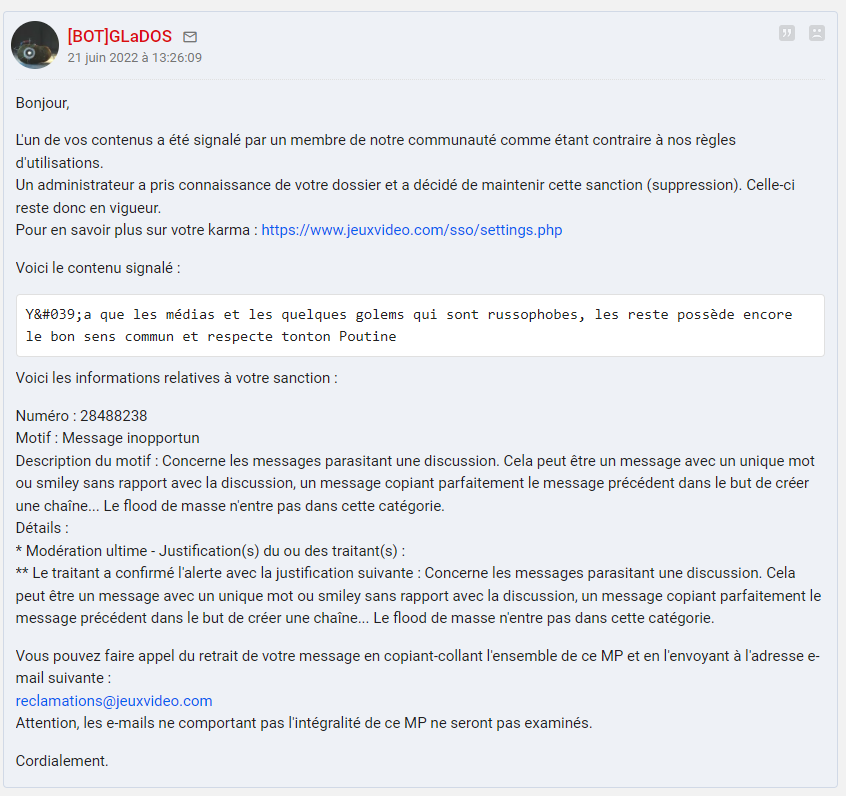Click the quote message icon

tap(787, 33)
